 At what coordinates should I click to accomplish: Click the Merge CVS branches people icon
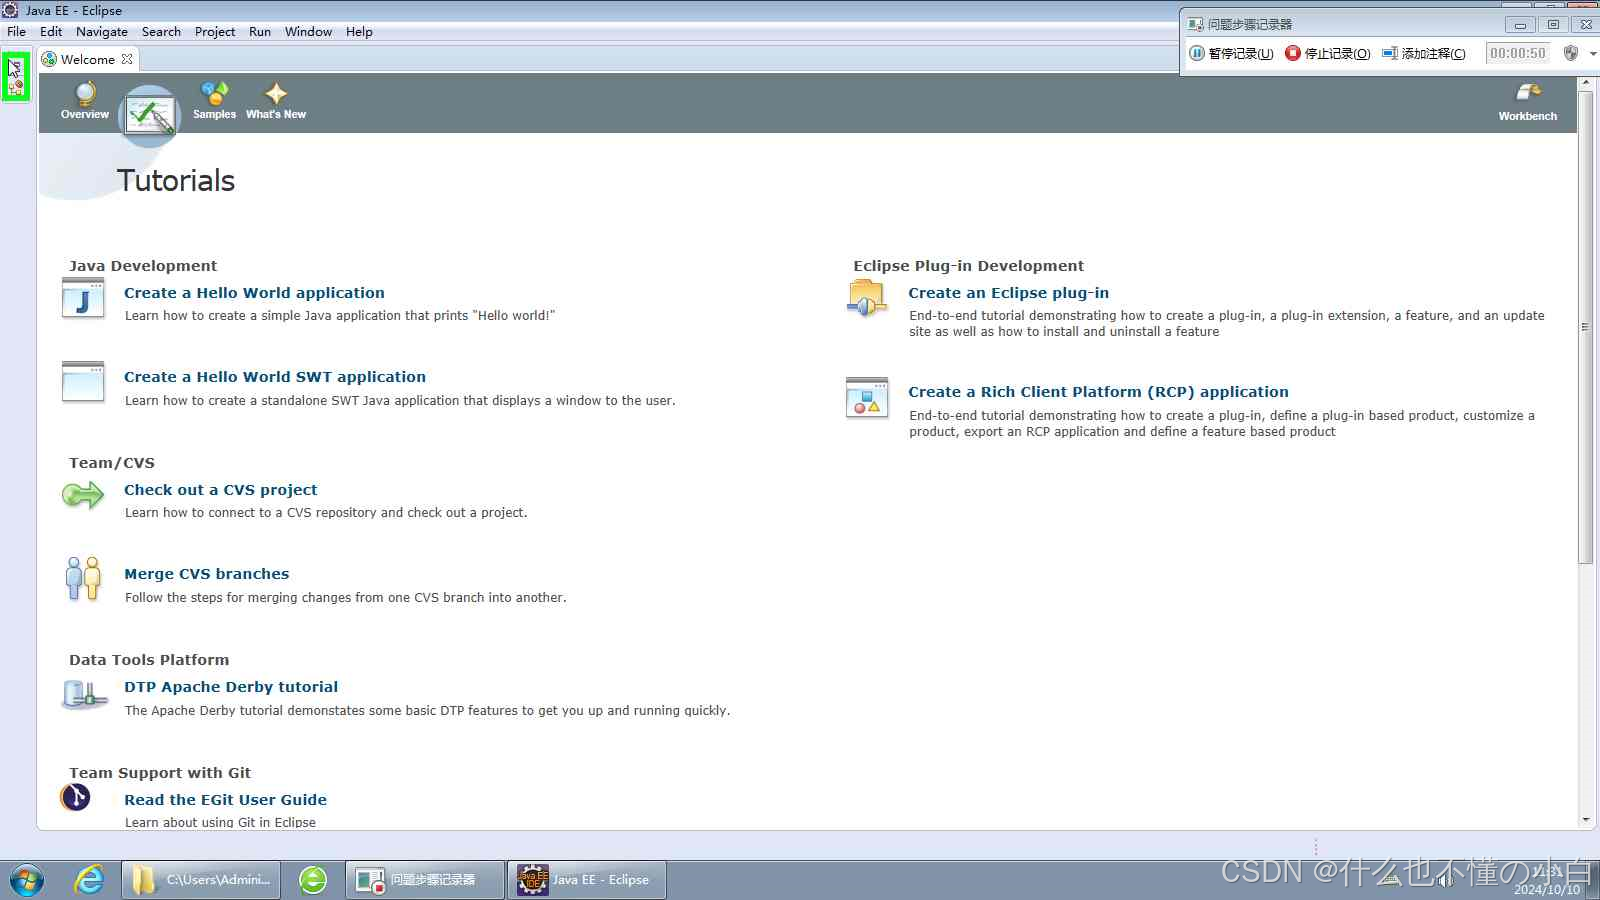[83, 579]
